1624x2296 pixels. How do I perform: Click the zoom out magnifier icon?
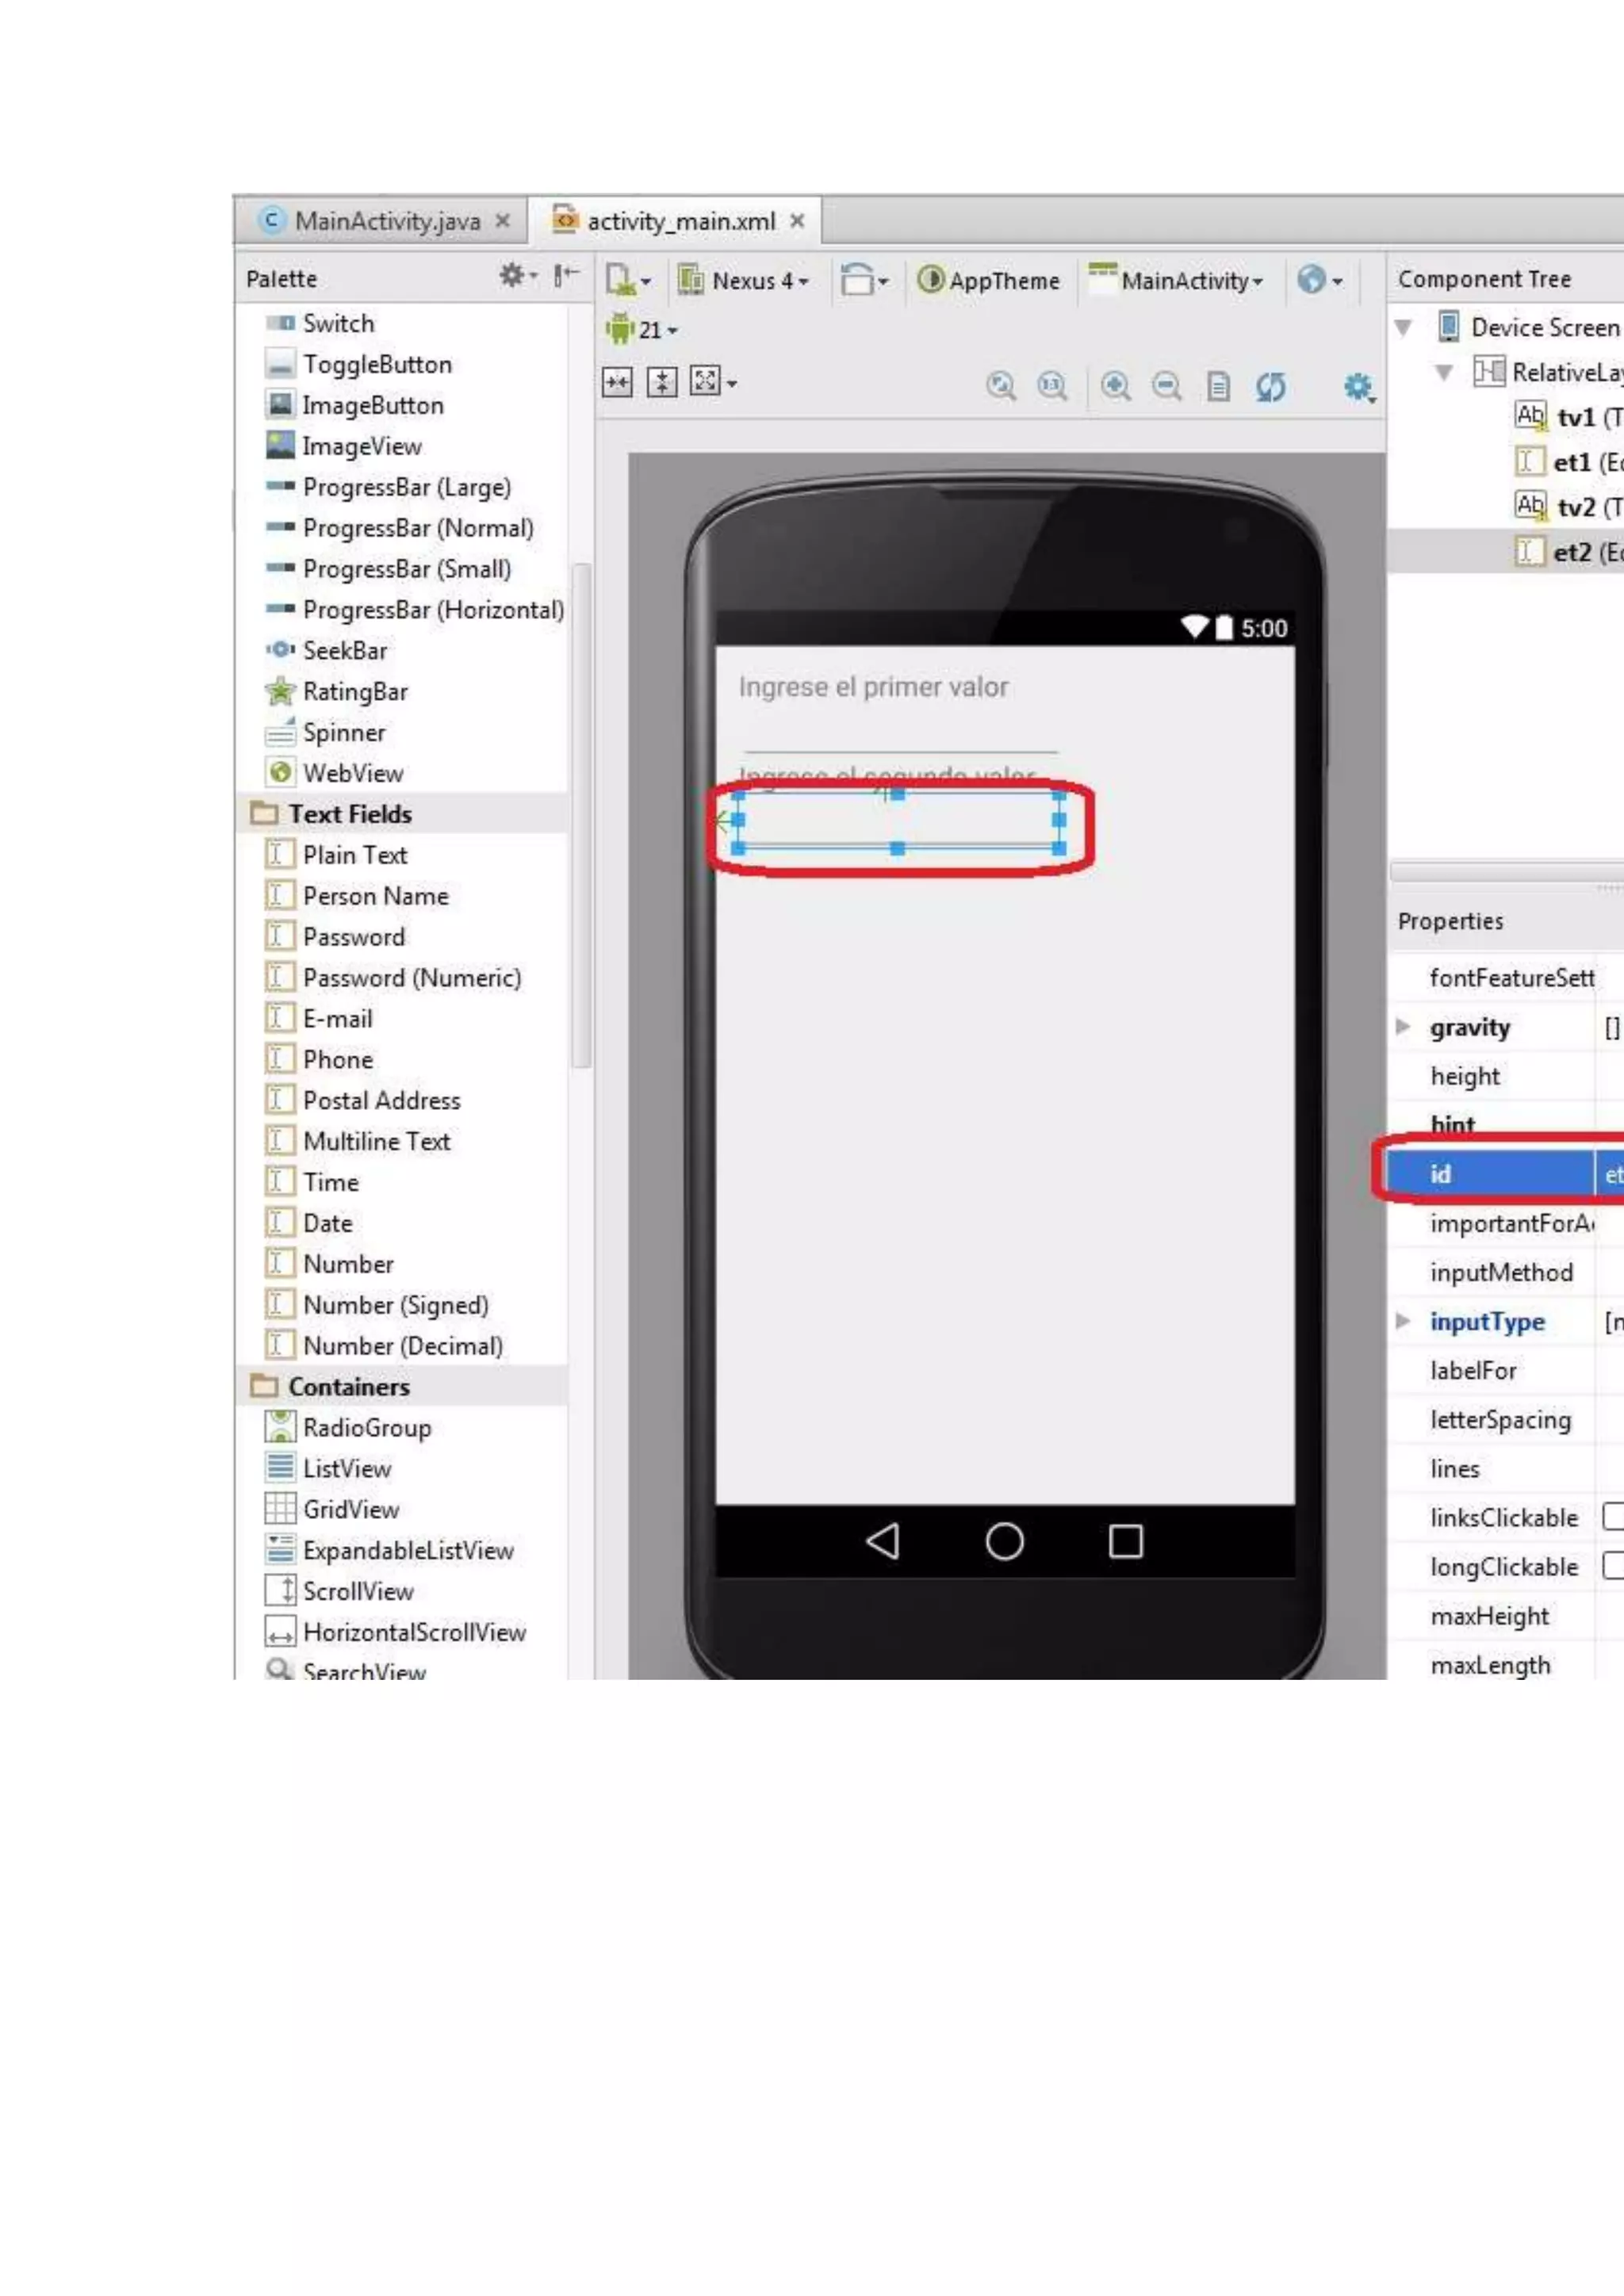(1166, 386)
